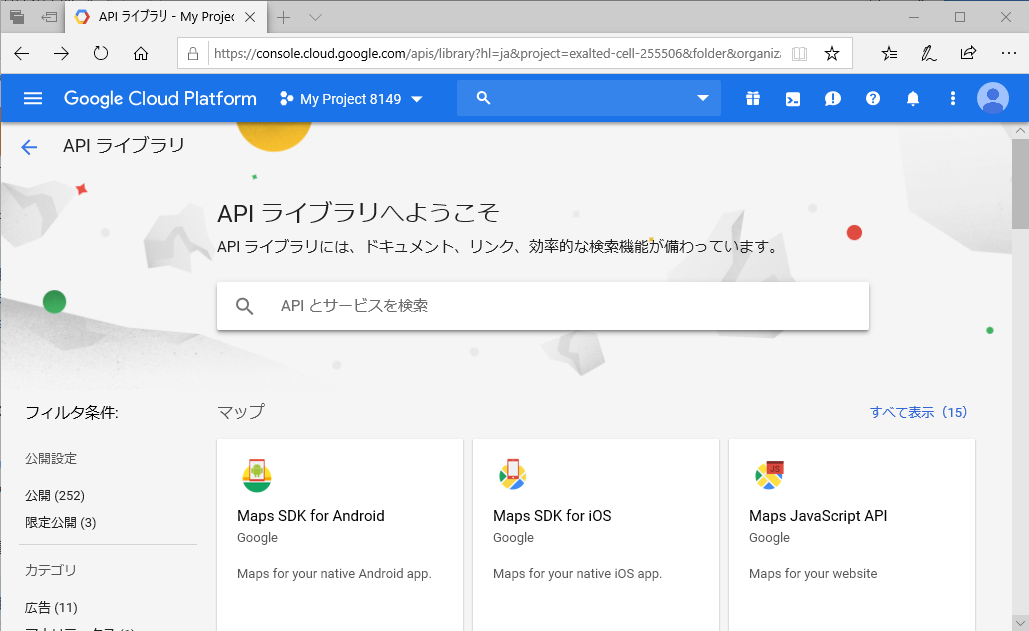The height and width of the screenshot is (631, 1029).
Task: Send feedback via the speech bubble icon
Action: [x=832, y=98]
